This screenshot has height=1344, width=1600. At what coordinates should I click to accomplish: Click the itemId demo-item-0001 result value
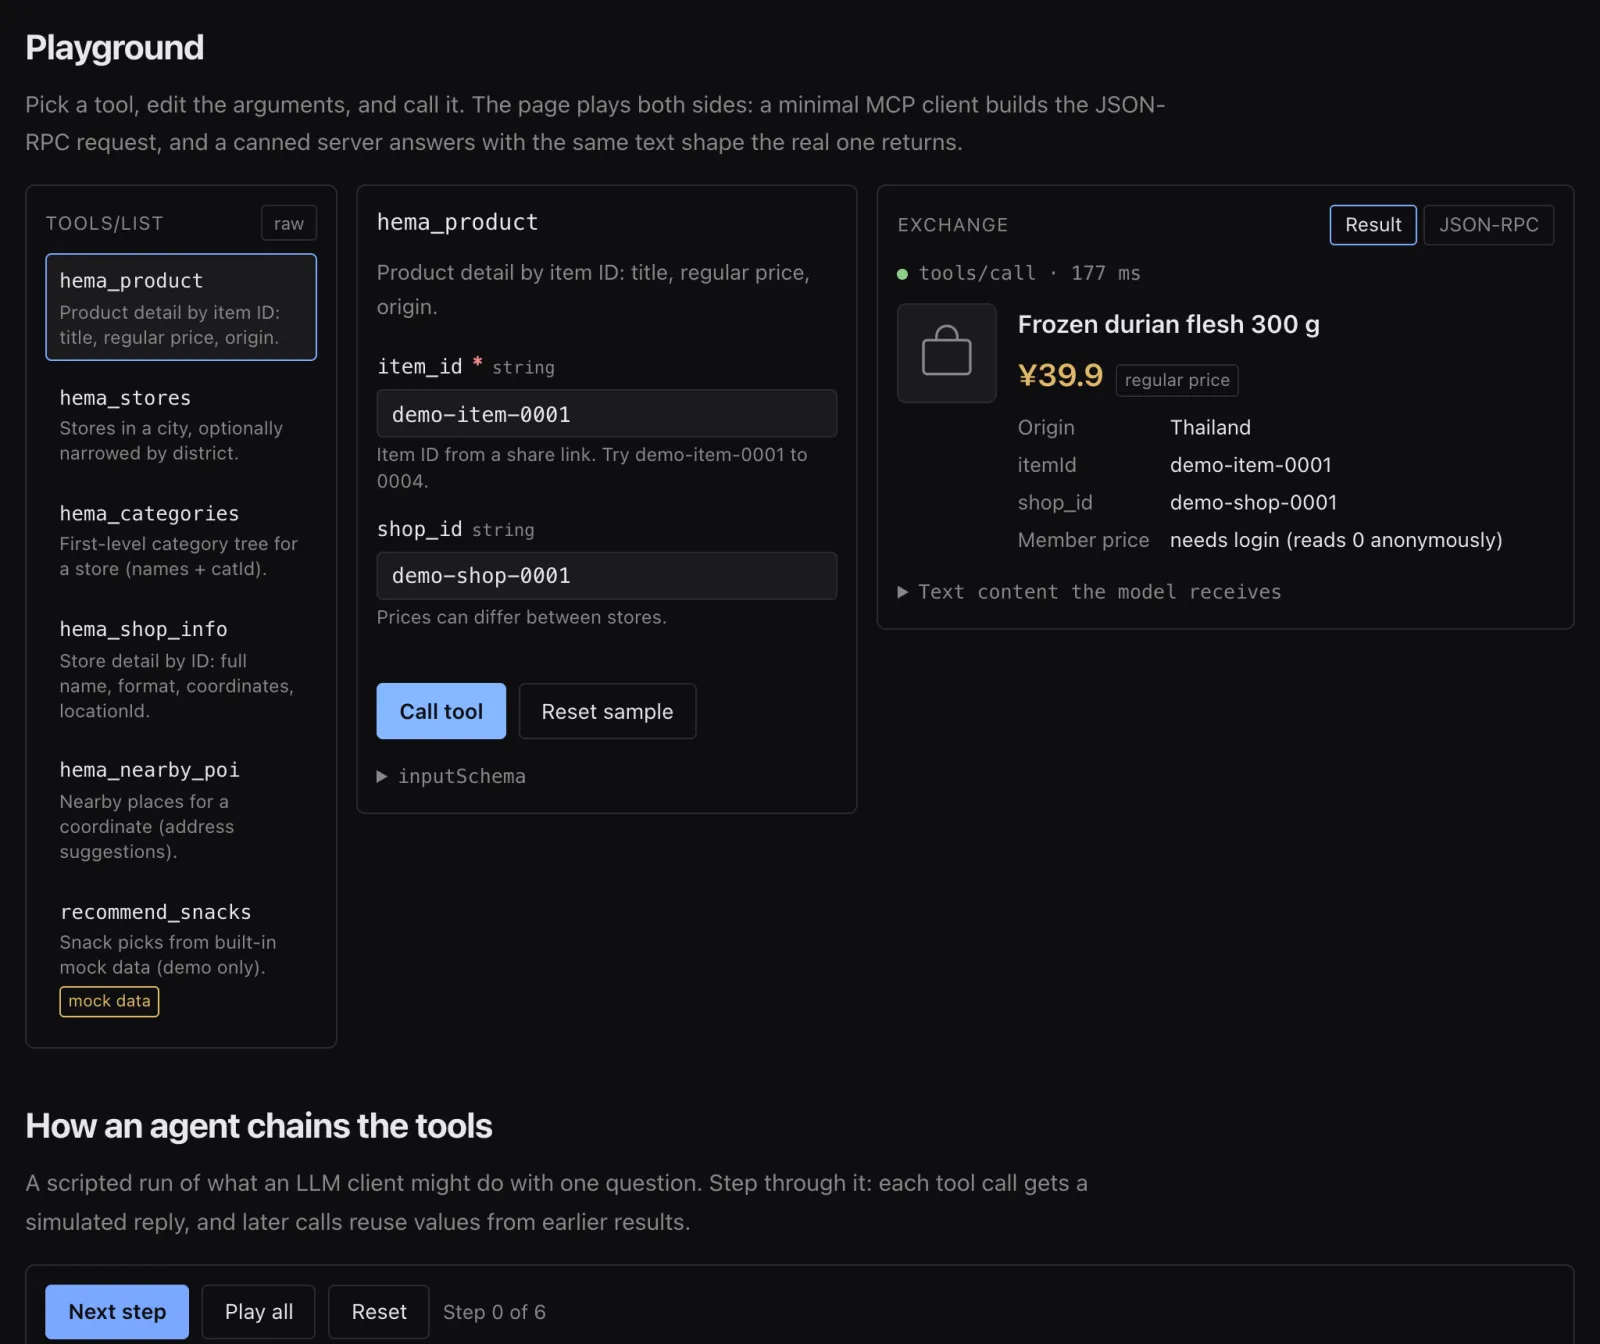pos(1250,465)
